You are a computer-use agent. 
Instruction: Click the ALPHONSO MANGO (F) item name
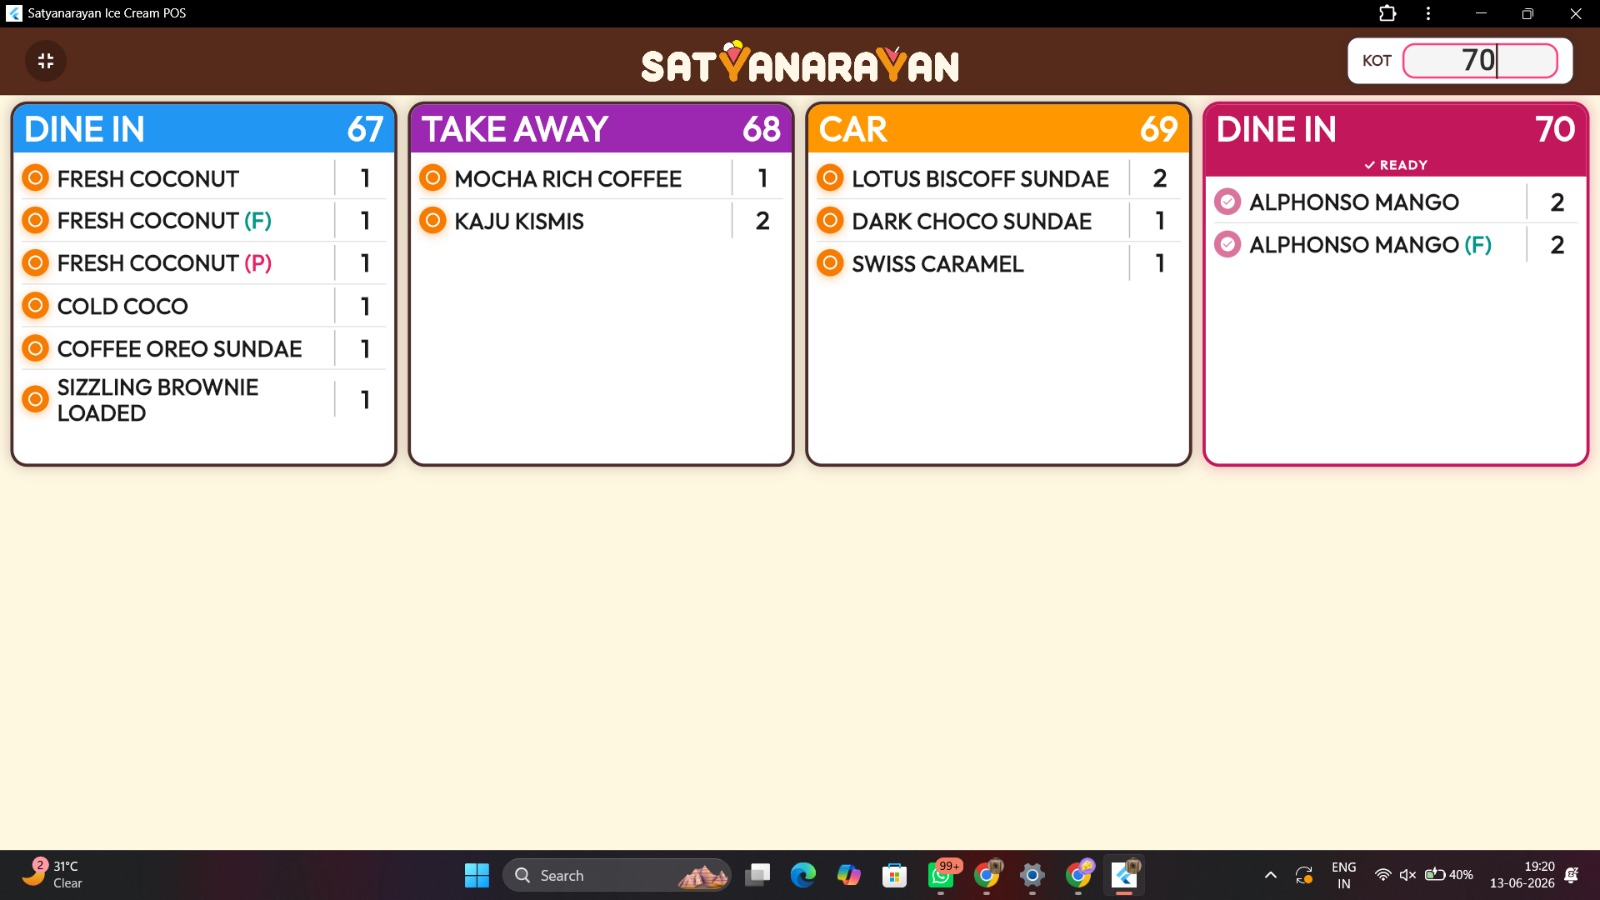(x=1370, y=244)
